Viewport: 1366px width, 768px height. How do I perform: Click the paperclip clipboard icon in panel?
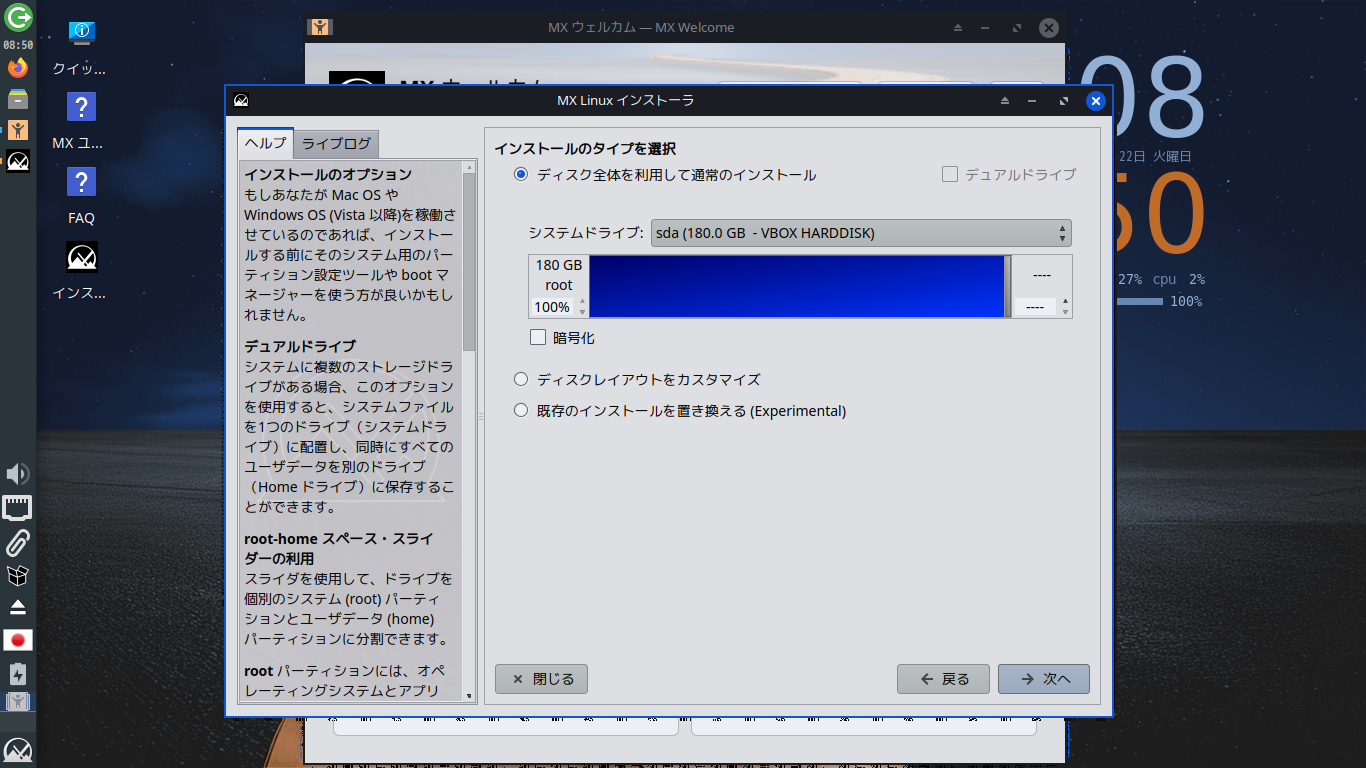[x=18, y=543]
